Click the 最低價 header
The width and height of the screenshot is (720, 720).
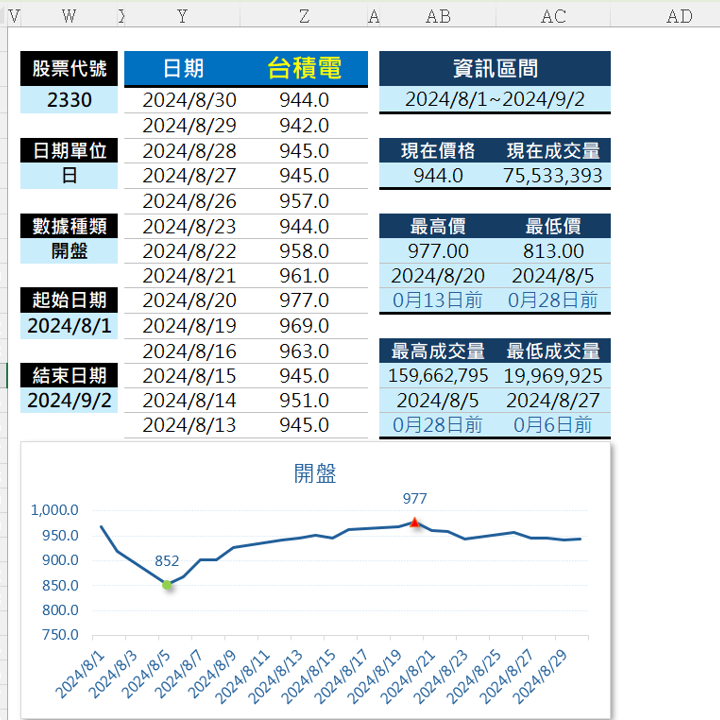pos(553,226)
